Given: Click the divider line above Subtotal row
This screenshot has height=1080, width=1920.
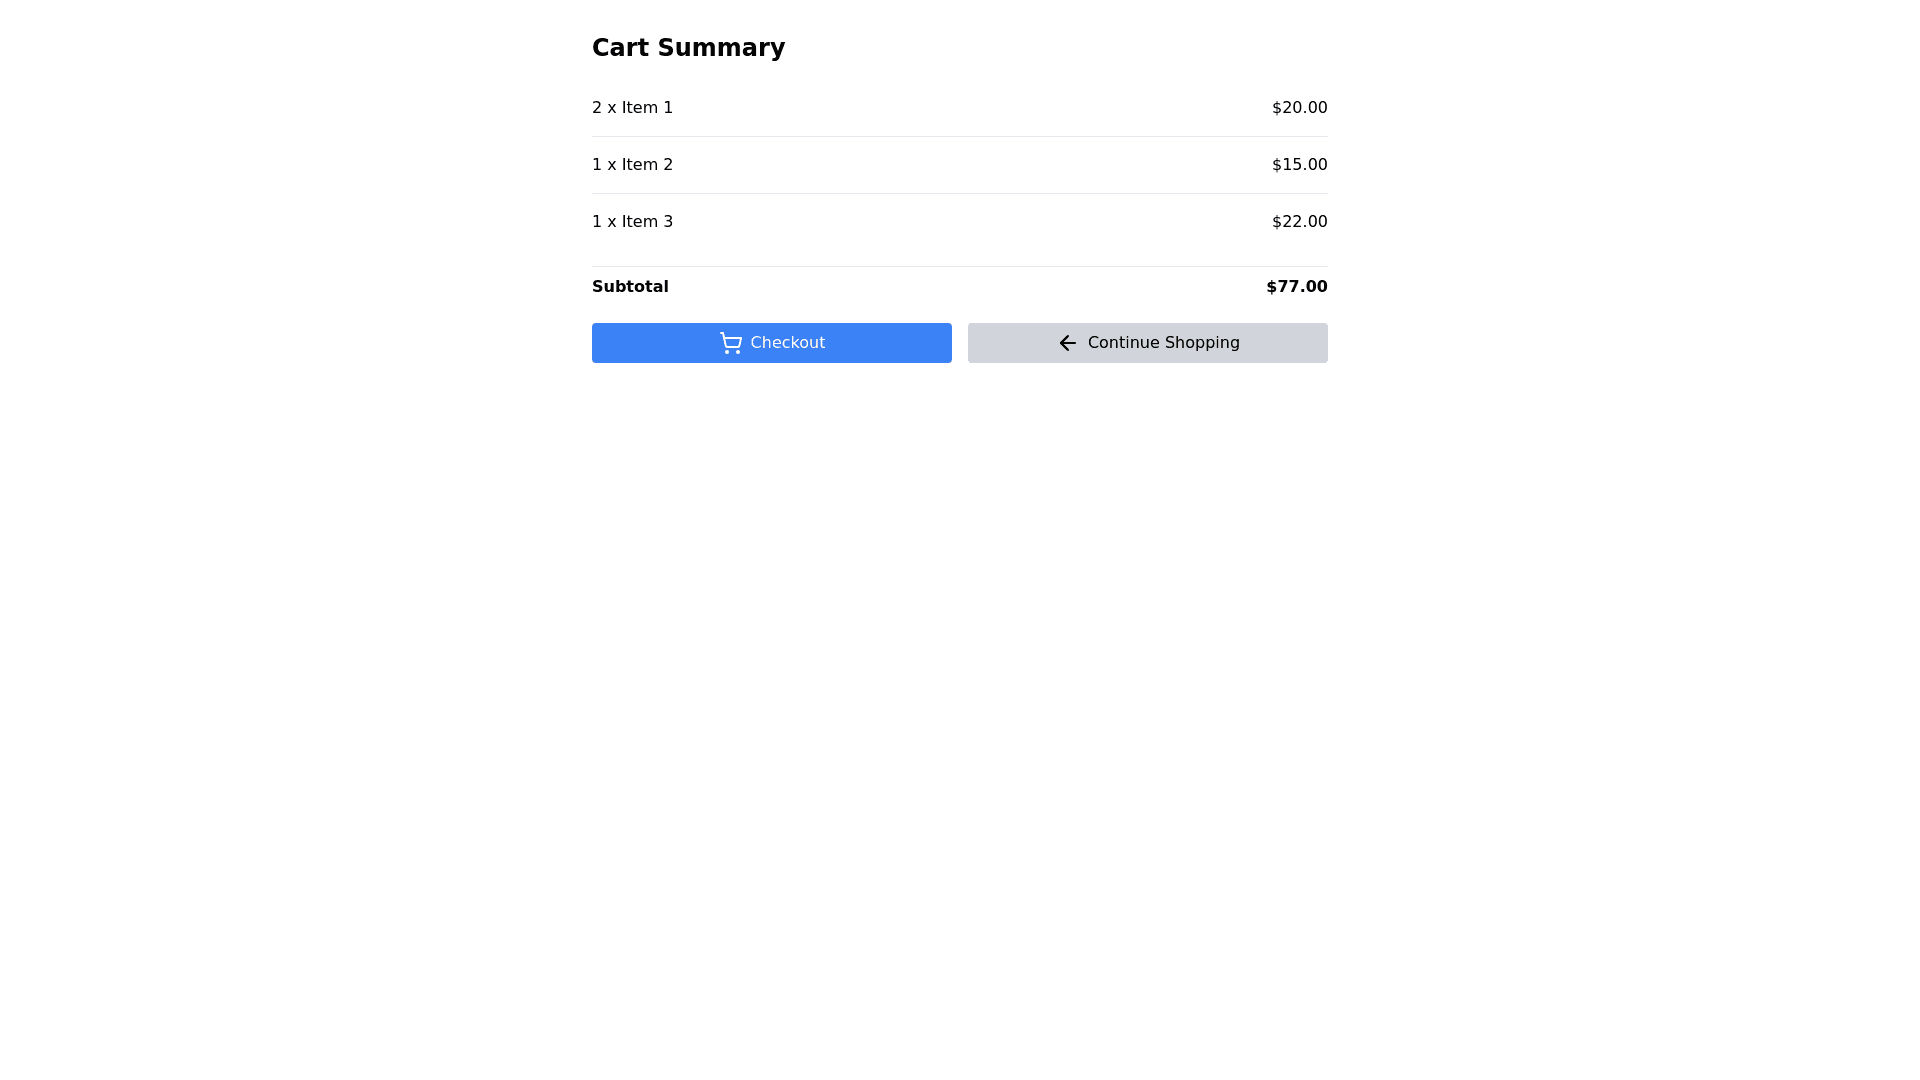Looking at the screenshot, I should 960,266.
